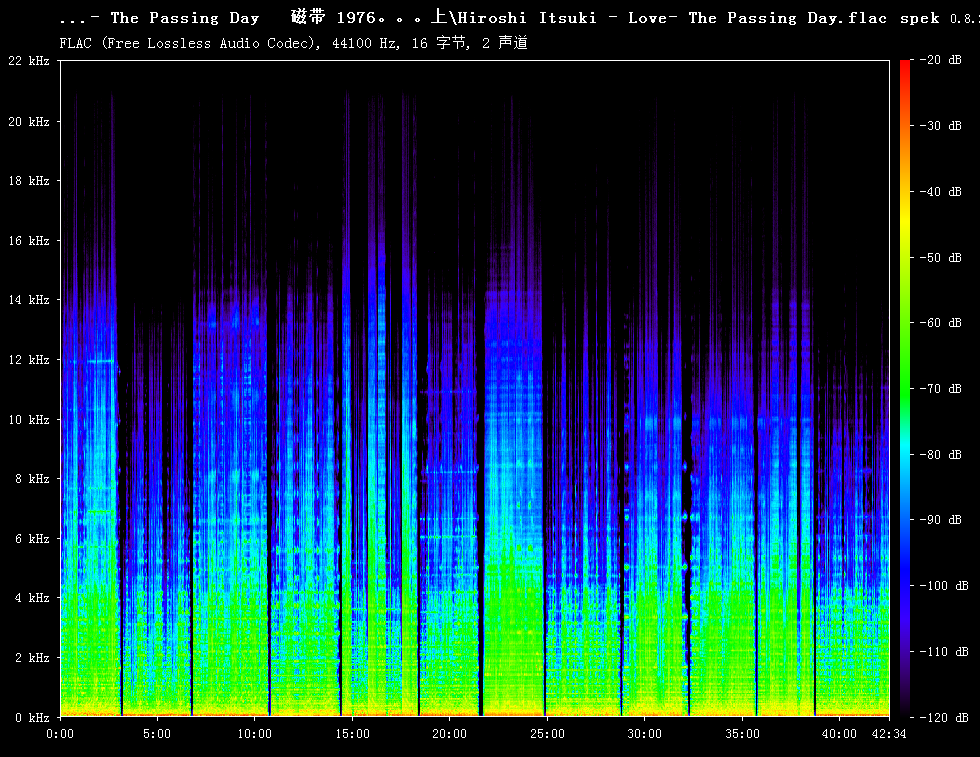Click the -60 dB scale label
Screen dimensions: 980x757
(x=941, y=323)
